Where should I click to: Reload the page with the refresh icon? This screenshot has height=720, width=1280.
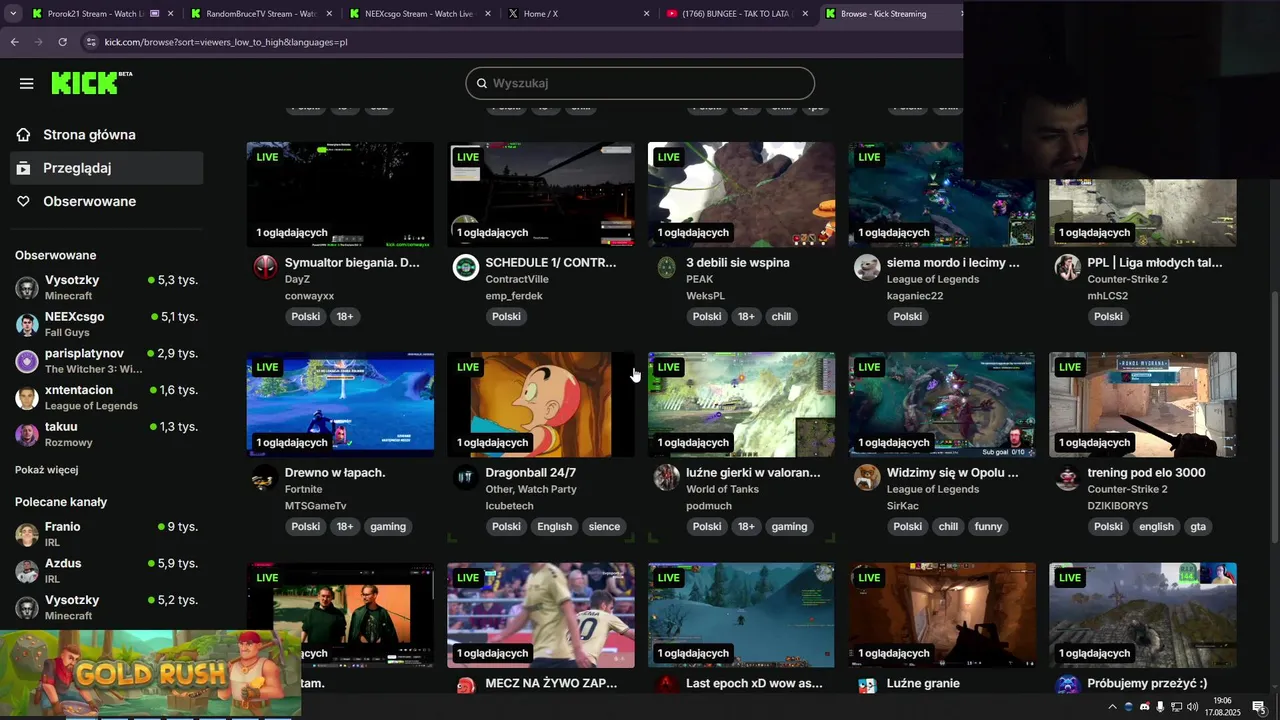(x=62, y=42)
